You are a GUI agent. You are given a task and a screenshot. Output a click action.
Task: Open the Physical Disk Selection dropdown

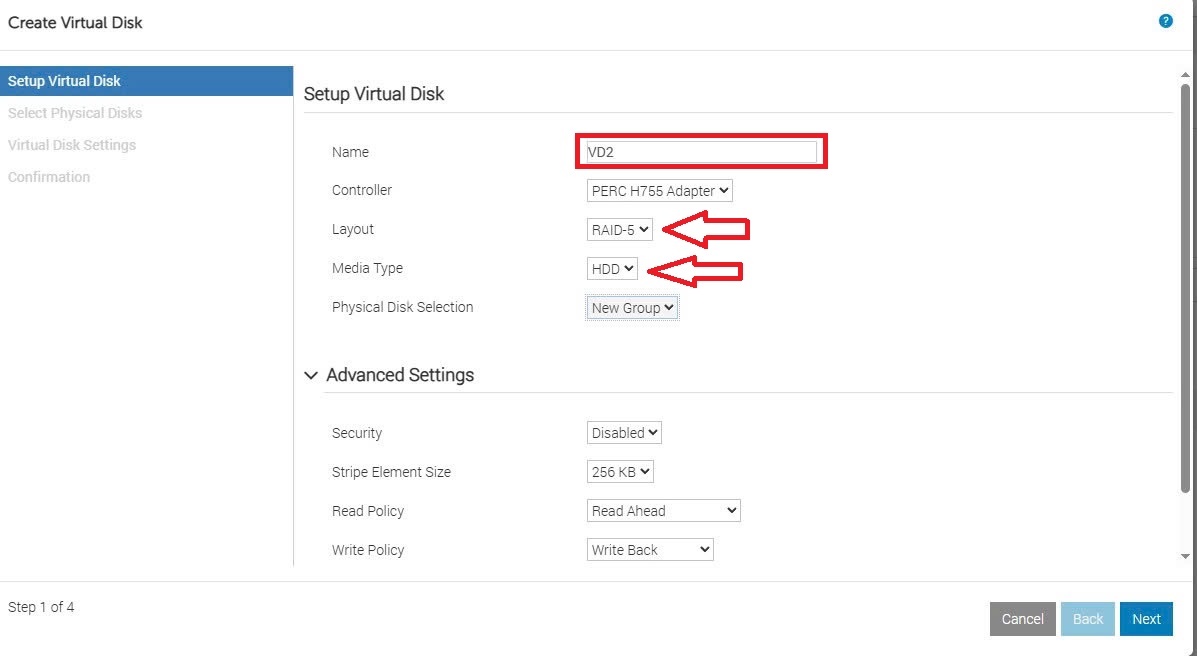(x=632, y=308)
